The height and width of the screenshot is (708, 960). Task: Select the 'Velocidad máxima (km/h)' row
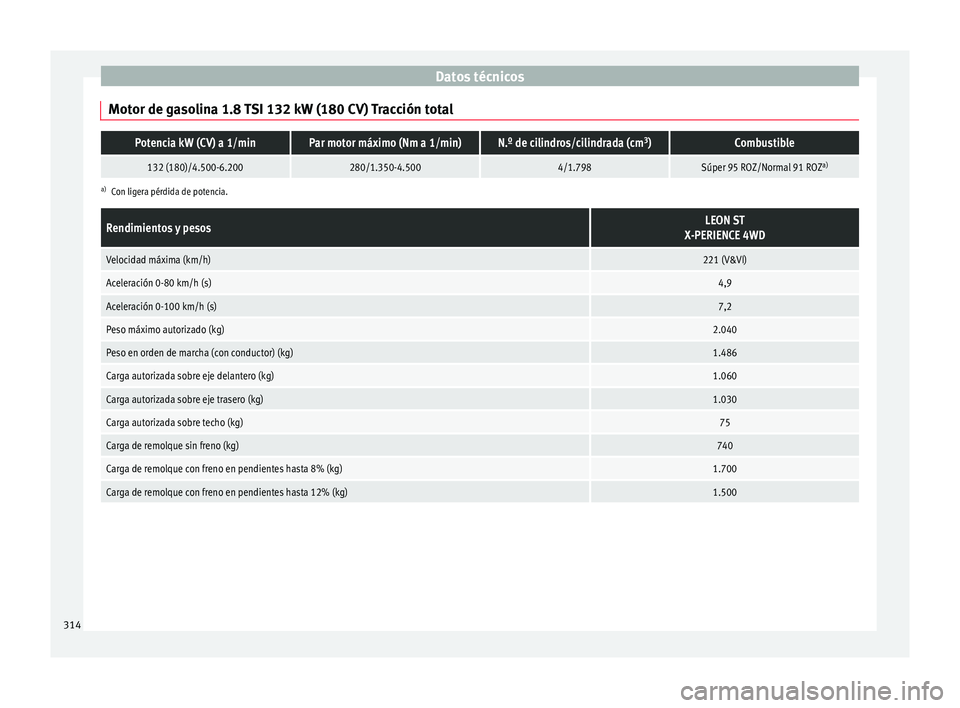coord(158,260)
